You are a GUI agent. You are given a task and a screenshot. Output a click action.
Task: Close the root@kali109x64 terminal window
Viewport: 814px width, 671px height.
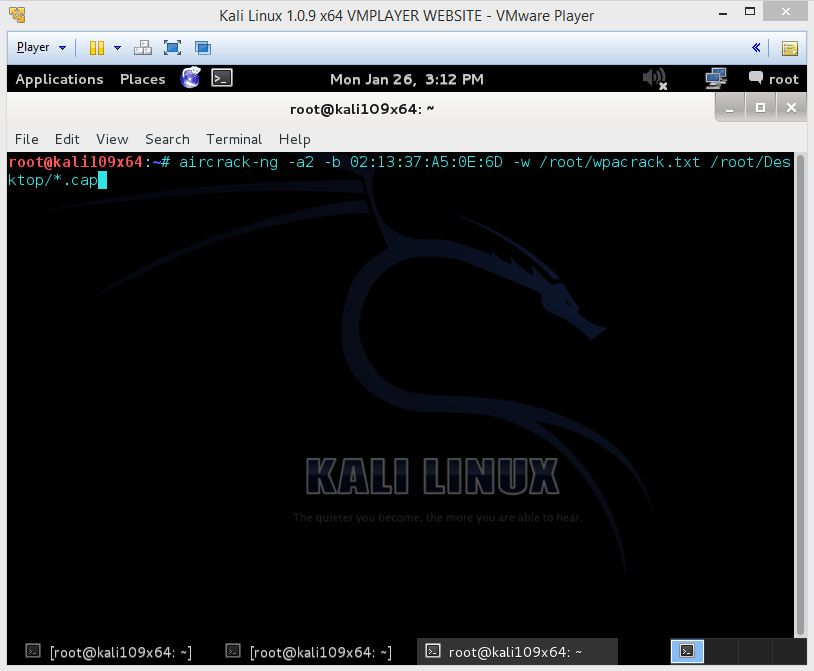pos(791,107)
